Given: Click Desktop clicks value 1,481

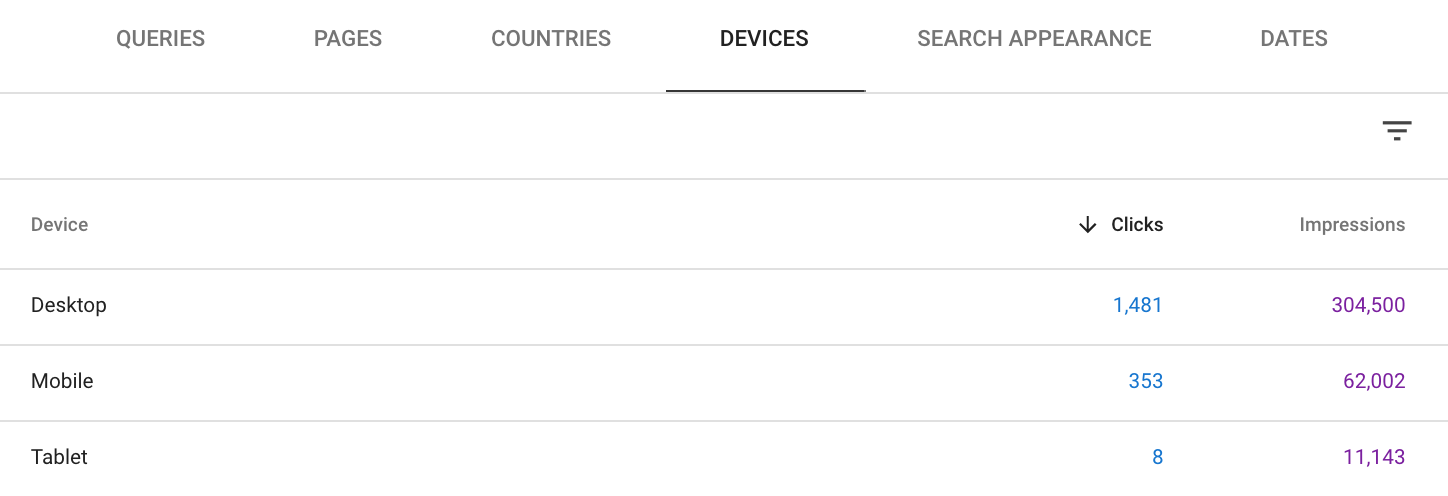Looking at the screenshot, I should [1138, 305].
